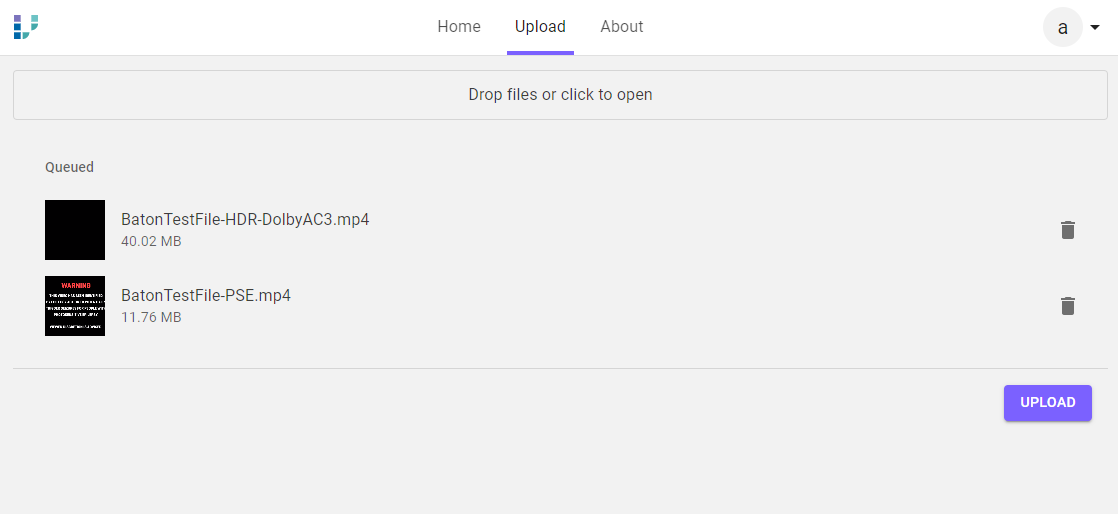This screenshot has height=514, width=1118.
Task: Go to the Home tab
Action: pyautogui.click(x=459, y=27)
